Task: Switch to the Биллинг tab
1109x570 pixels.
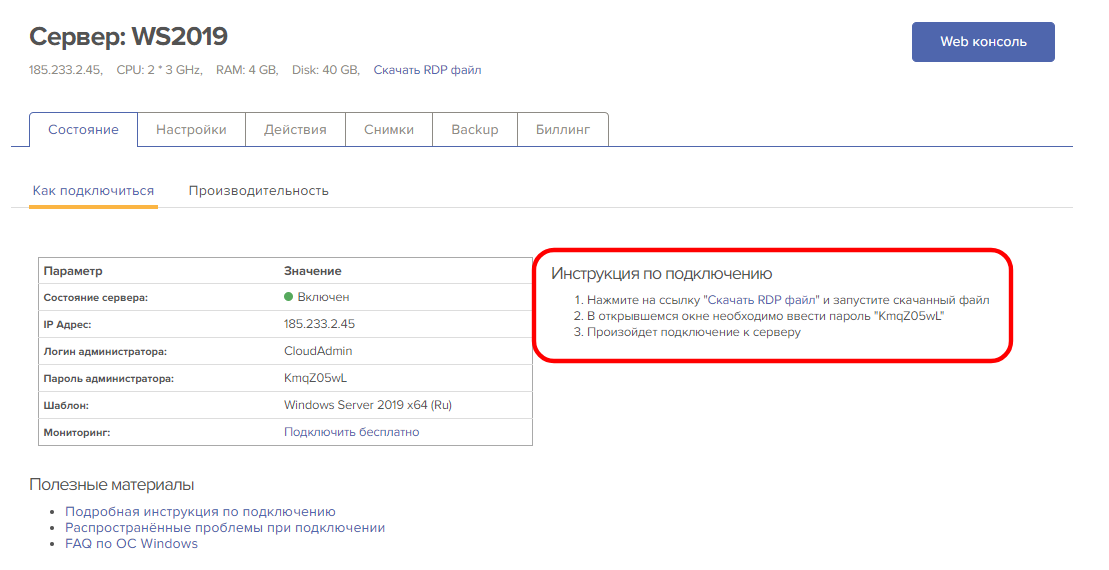Action: [562, 130]
